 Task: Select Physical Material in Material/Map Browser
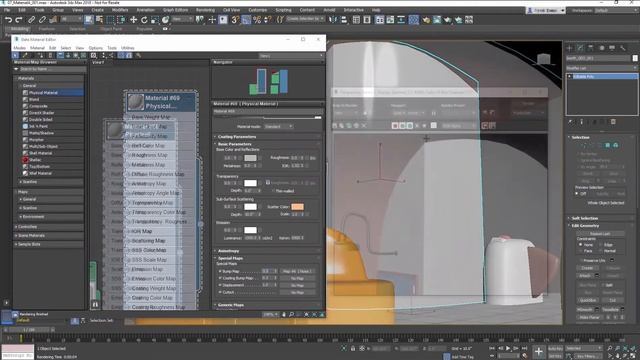click(x=53, y=93)
